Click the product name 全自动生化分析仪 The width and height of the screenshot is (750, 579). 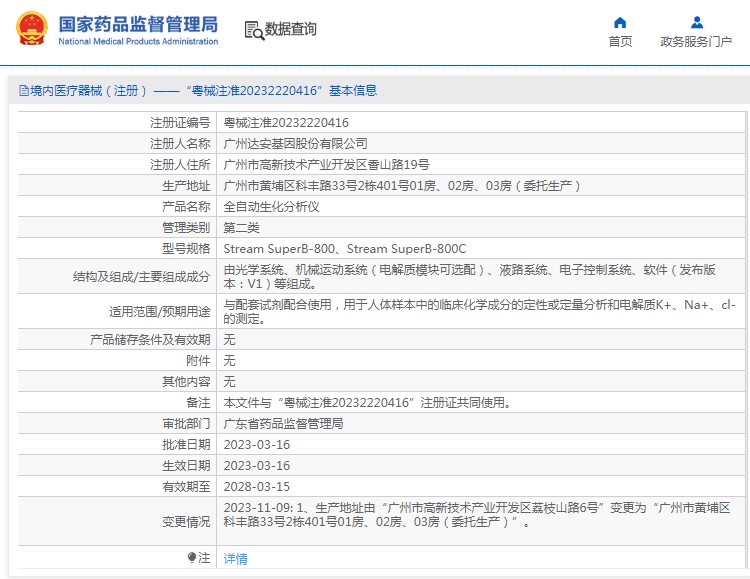(271, 207)
